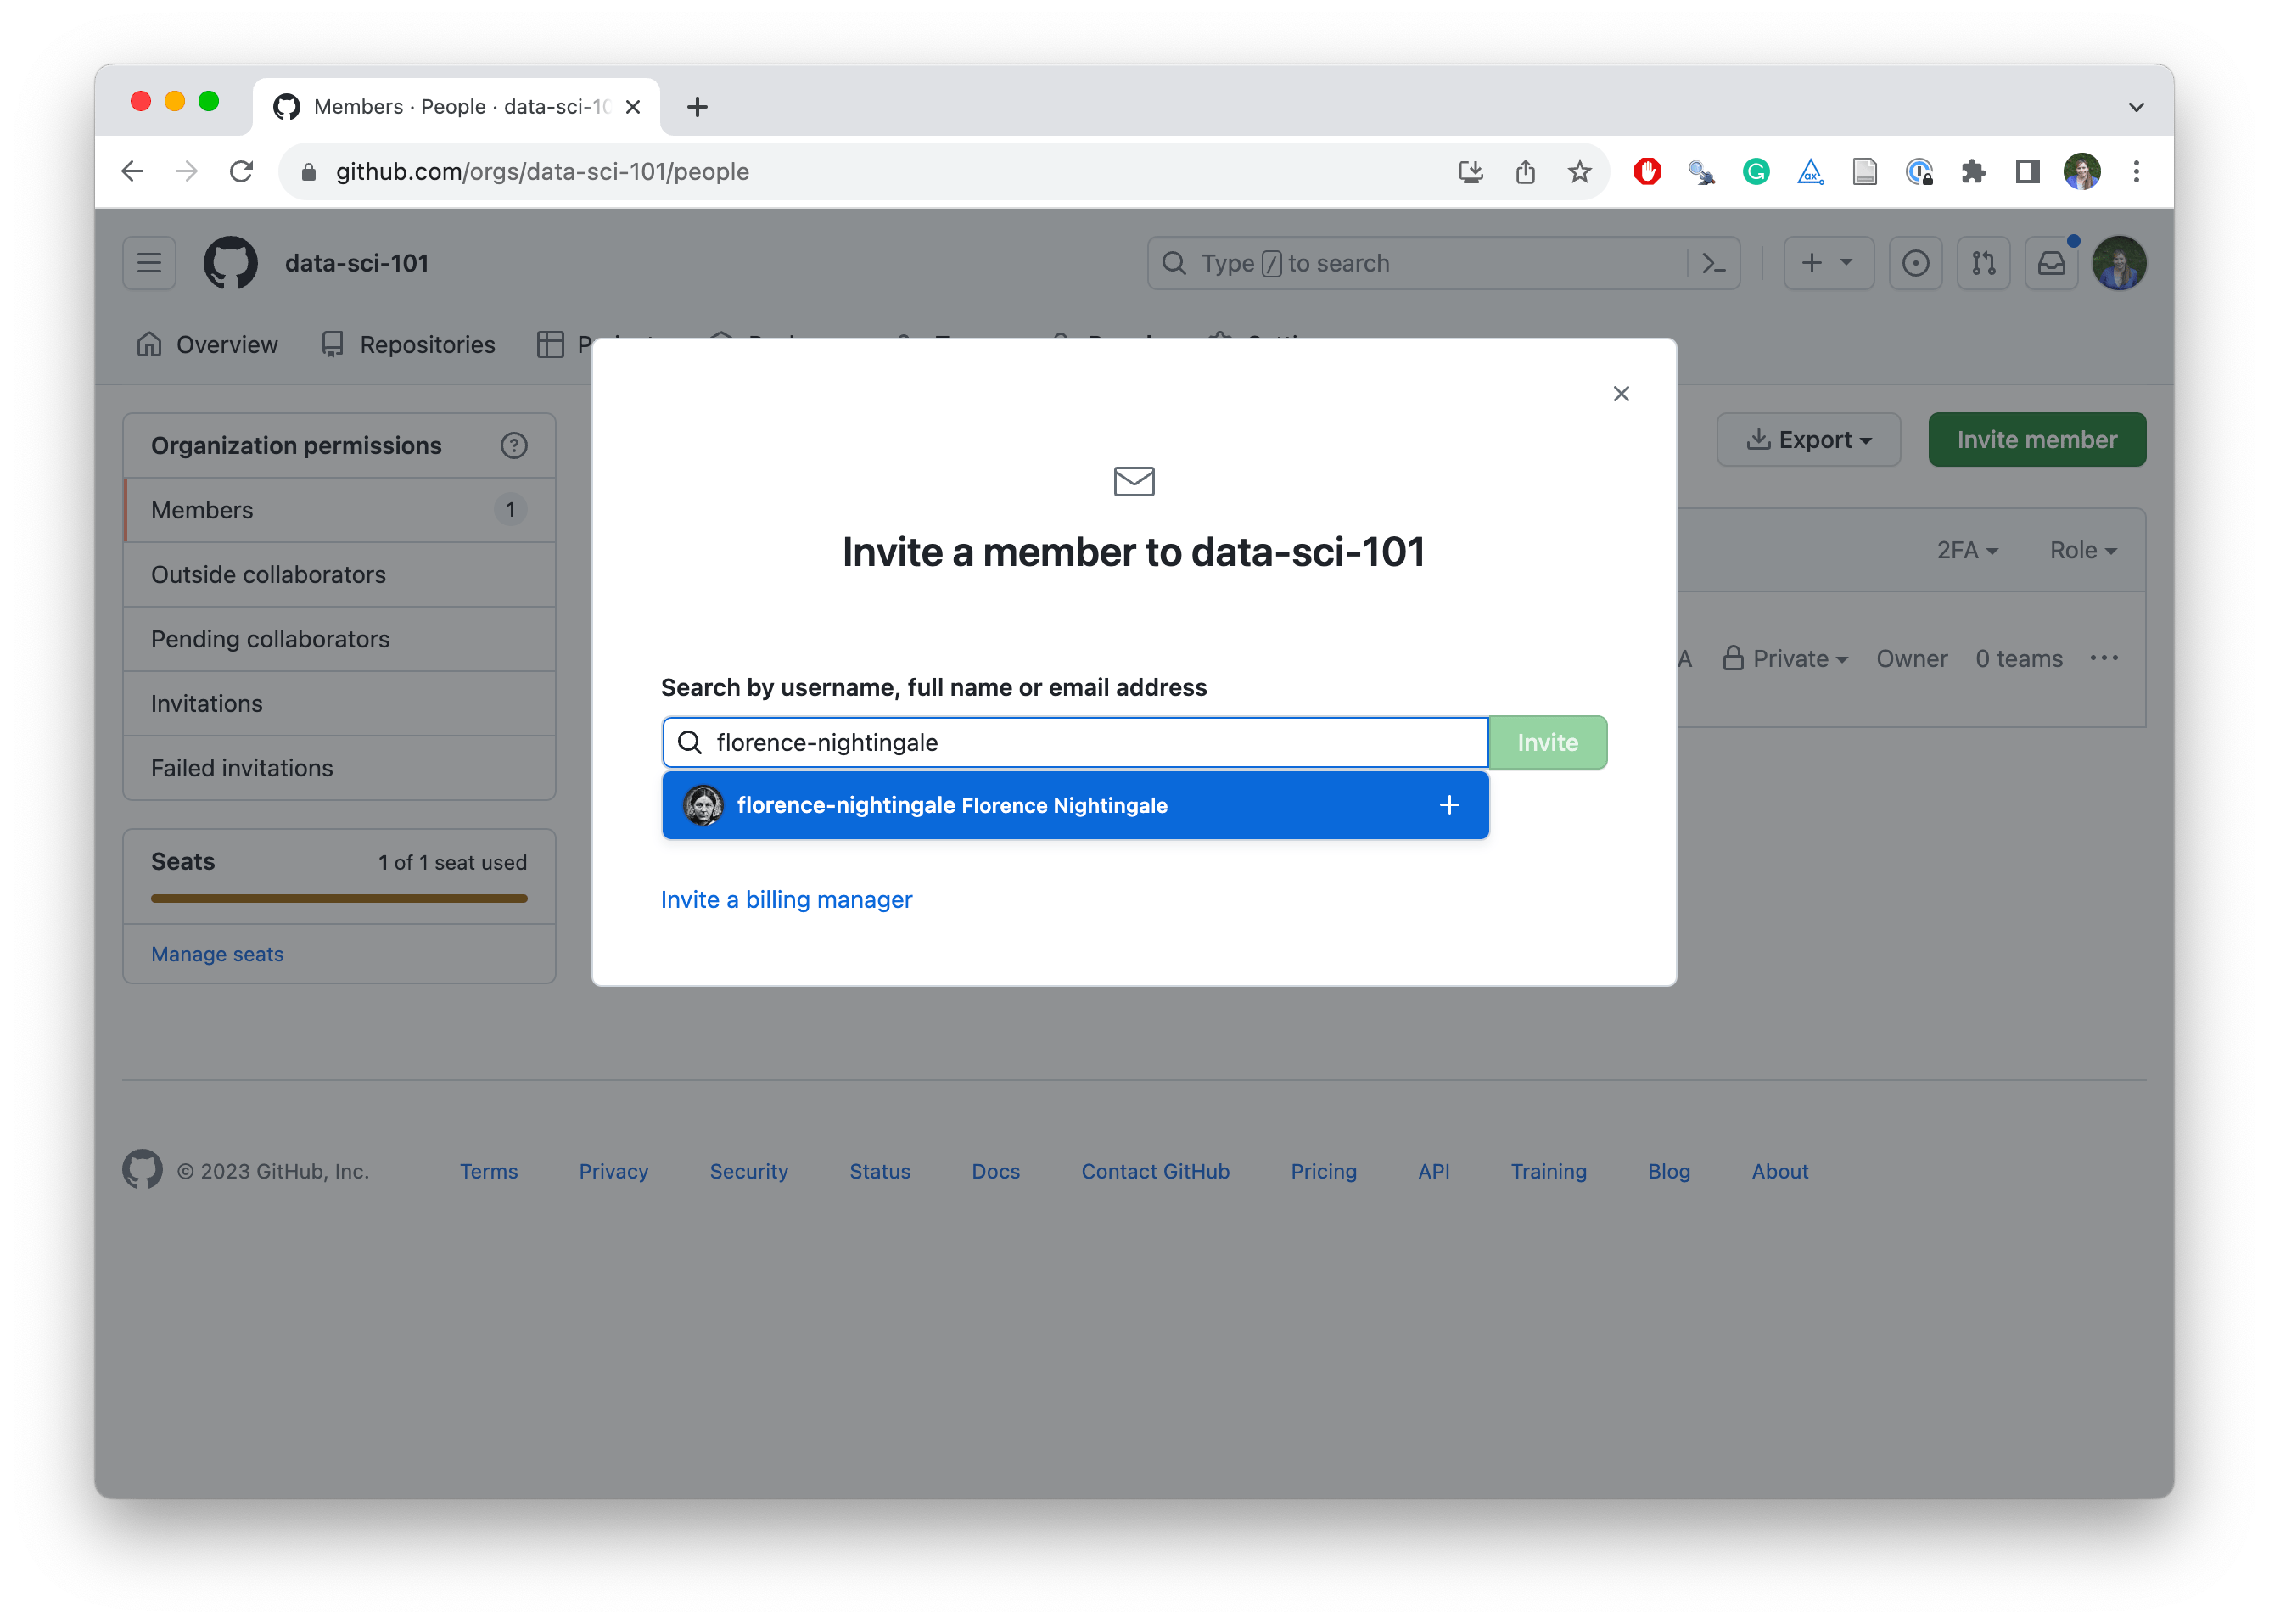Open the Role filter dropdown

(2081, 549)
